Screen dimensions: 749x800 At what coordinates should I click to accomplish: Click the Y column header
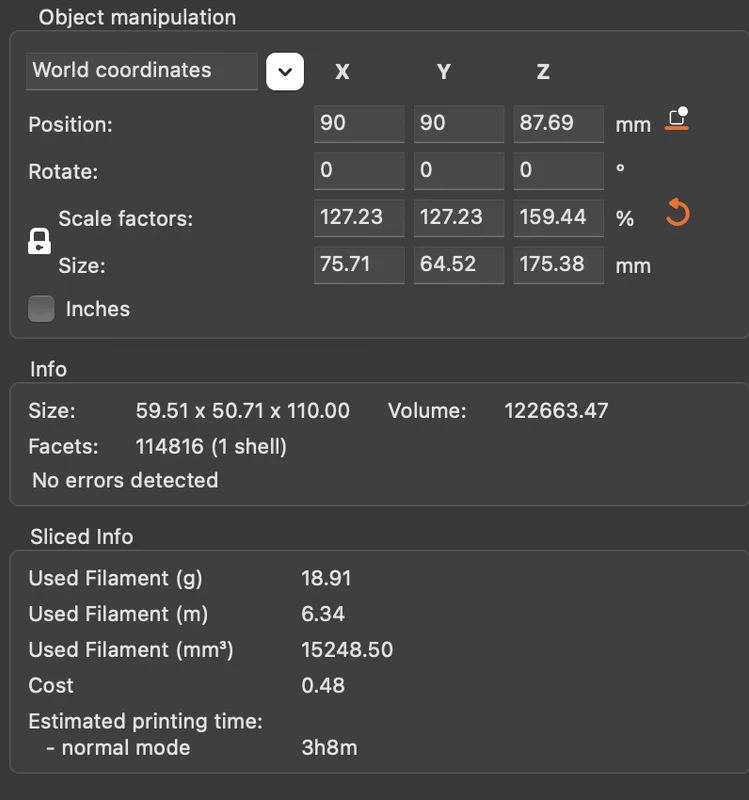click(444, 72)
